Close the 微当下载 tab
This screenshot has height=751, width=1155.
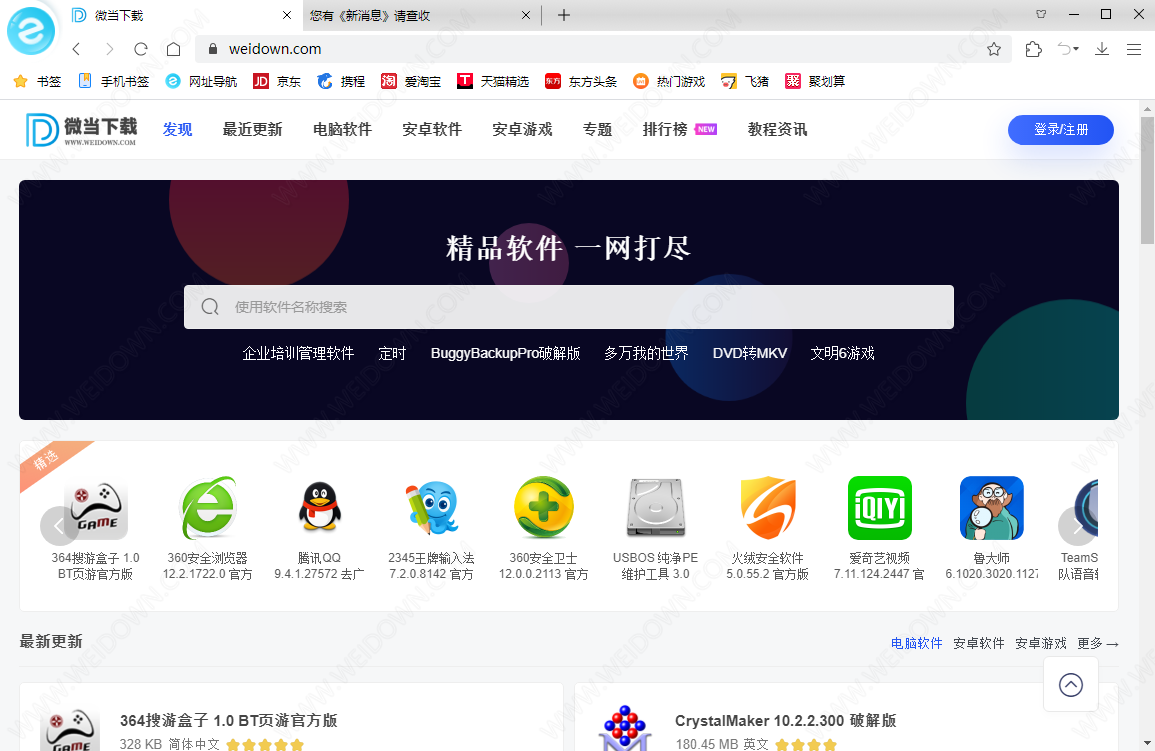pyautogui.click(x=287, y=15)
